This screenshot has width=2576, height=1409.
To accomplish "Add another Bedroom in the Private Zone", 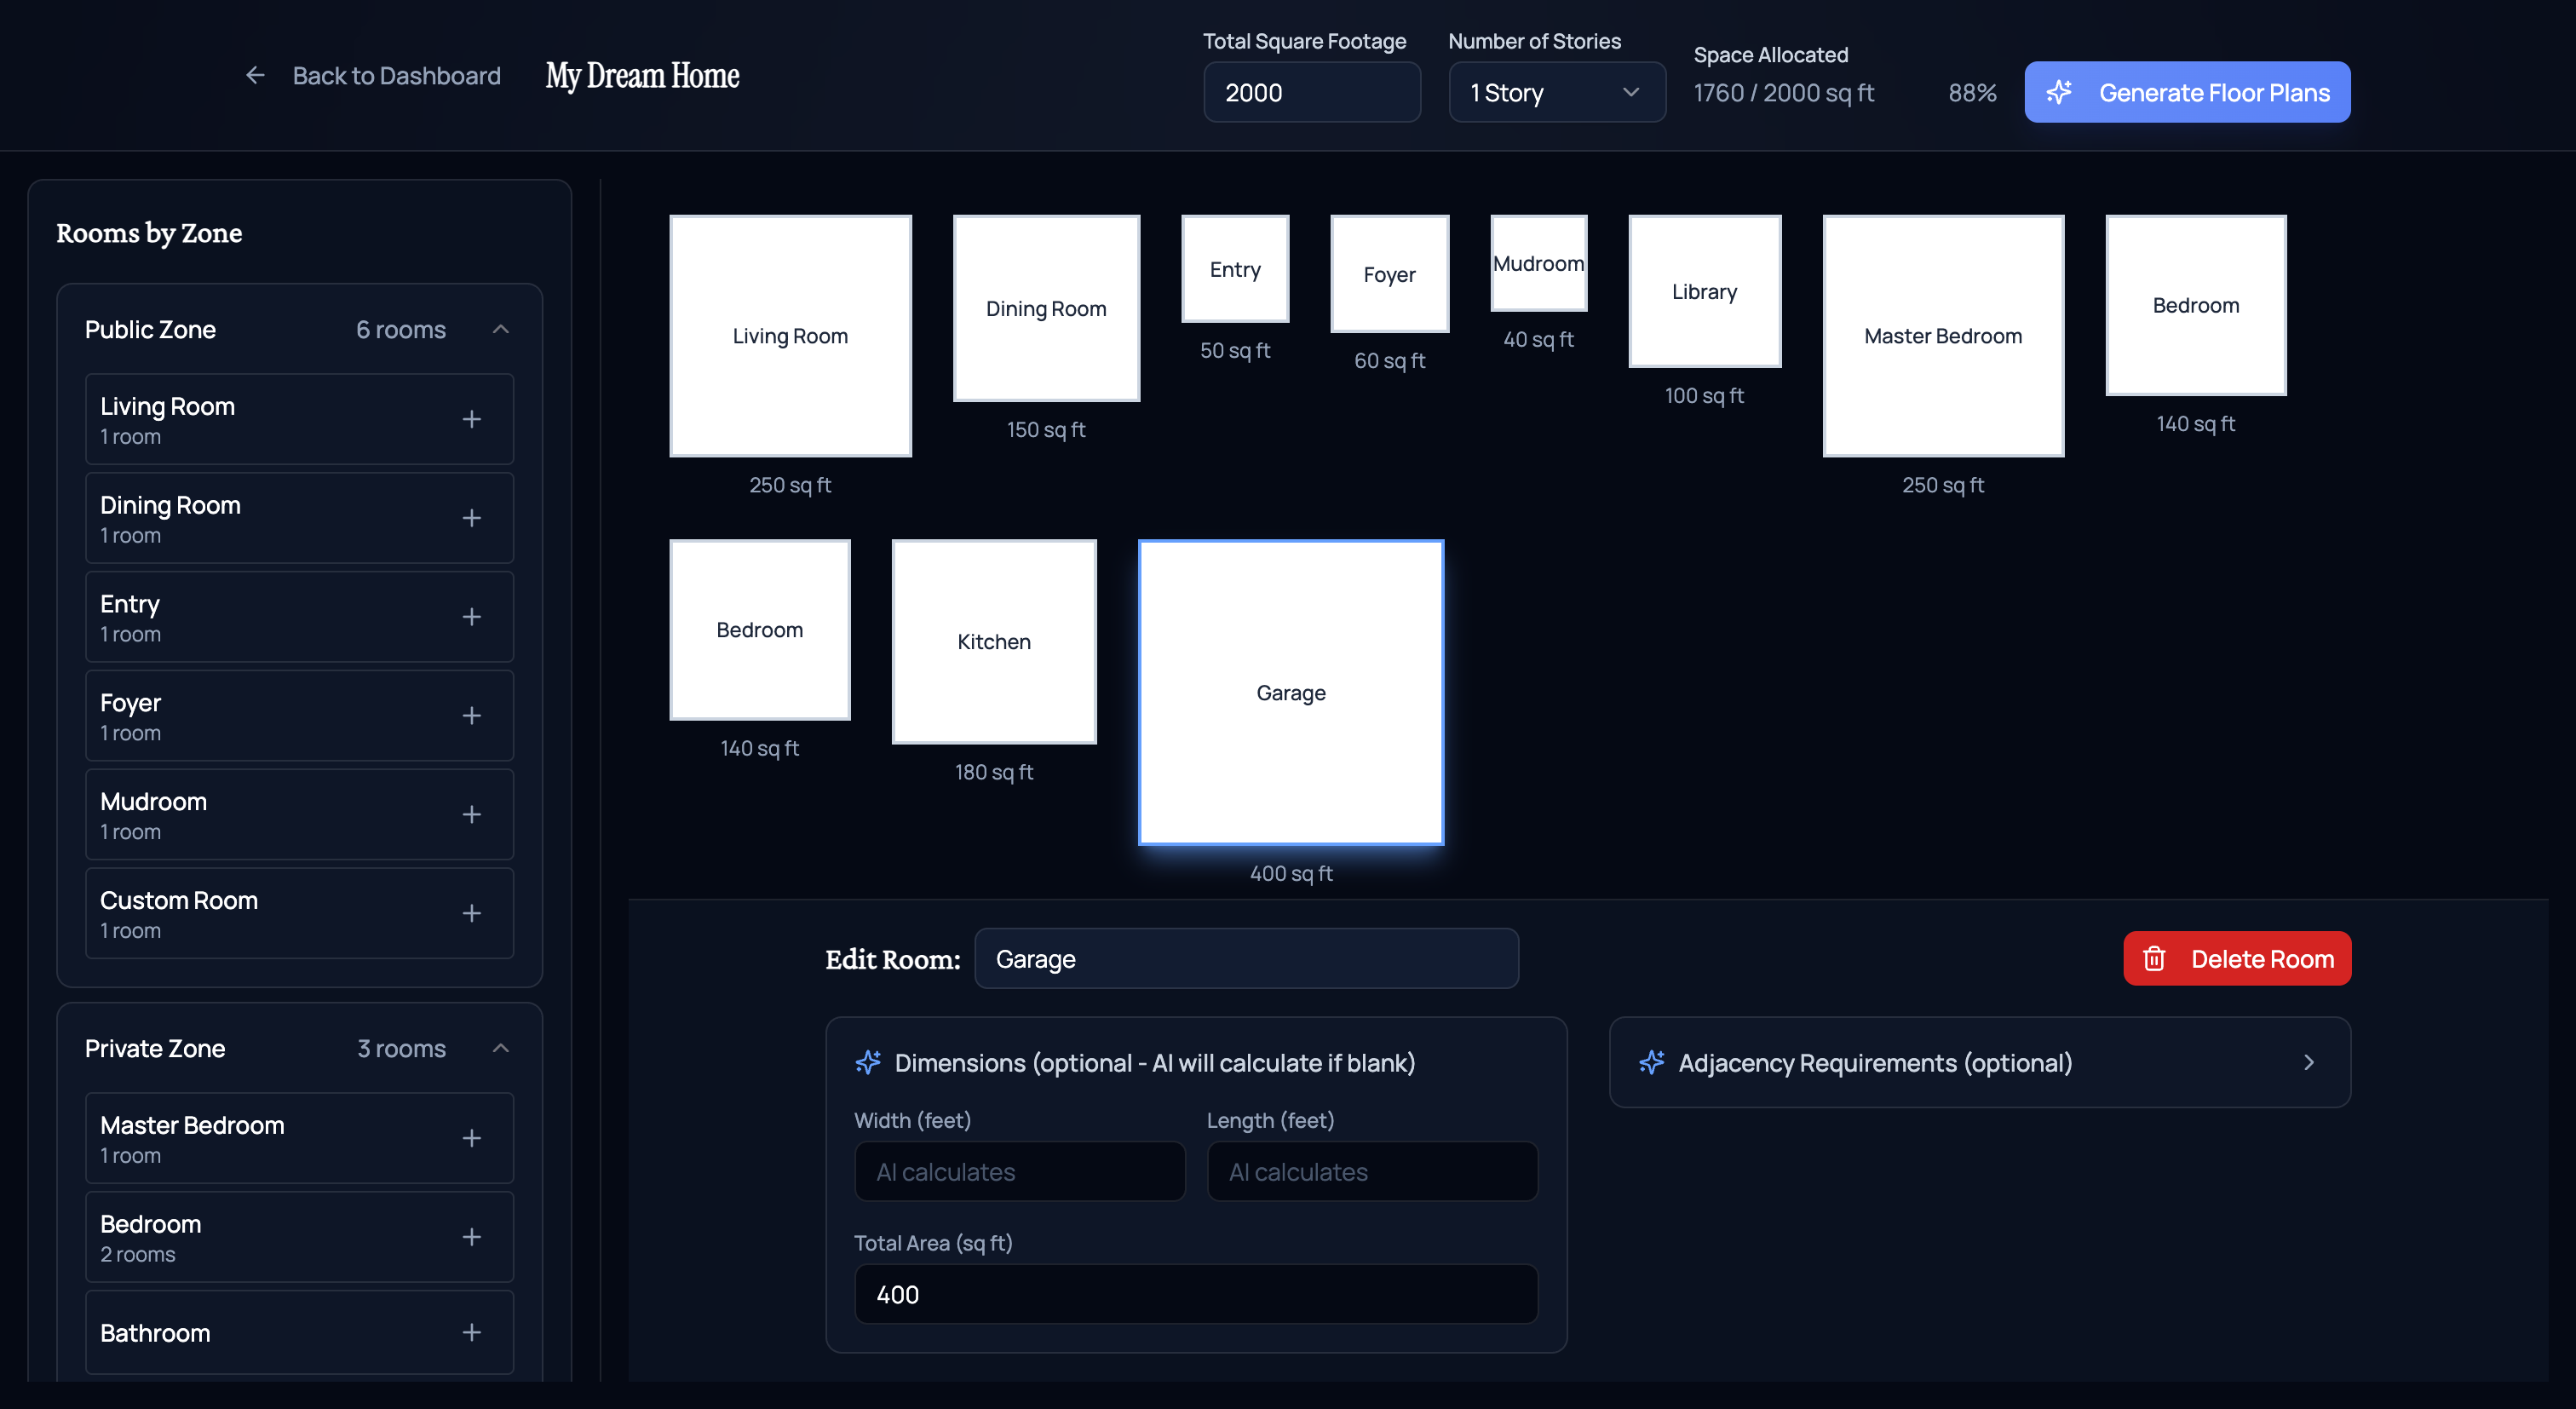I will pyautogui.click(x=471, y=1236).
